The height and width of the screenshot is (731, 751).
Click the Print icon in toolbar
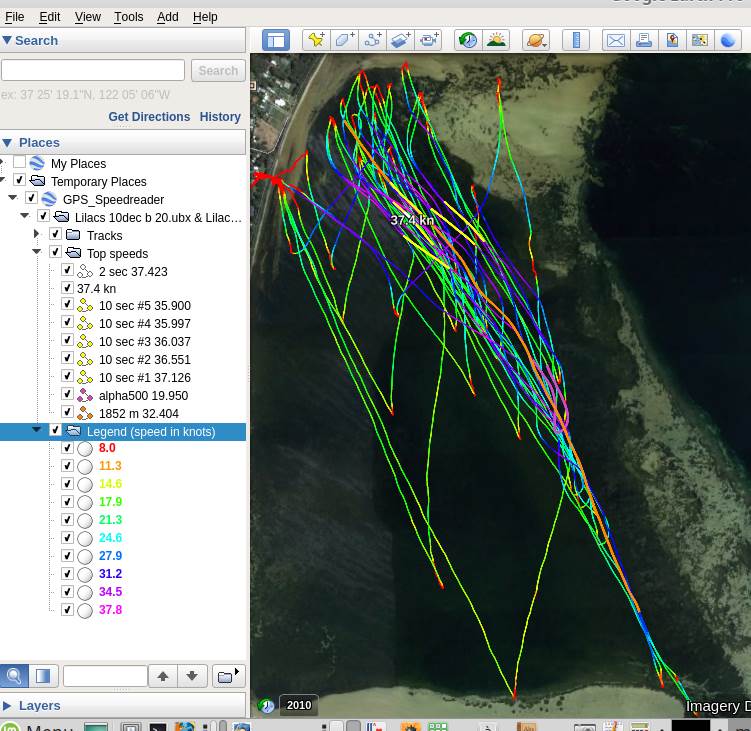(643, 40)
